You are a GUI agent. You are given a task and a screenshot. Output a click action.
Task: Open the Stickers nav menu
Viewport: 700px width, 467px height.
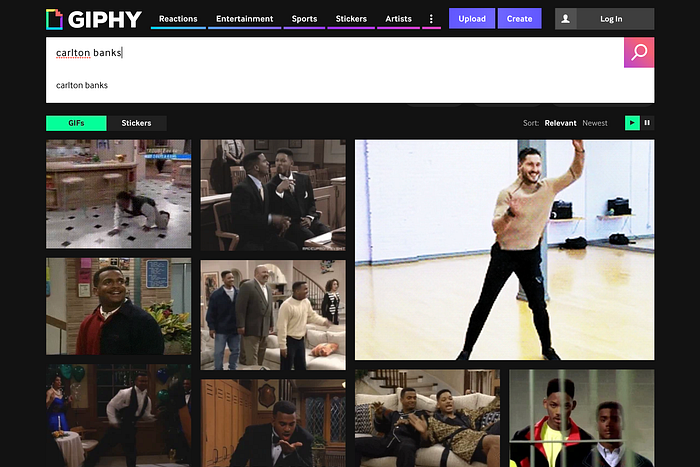point(351,19)
